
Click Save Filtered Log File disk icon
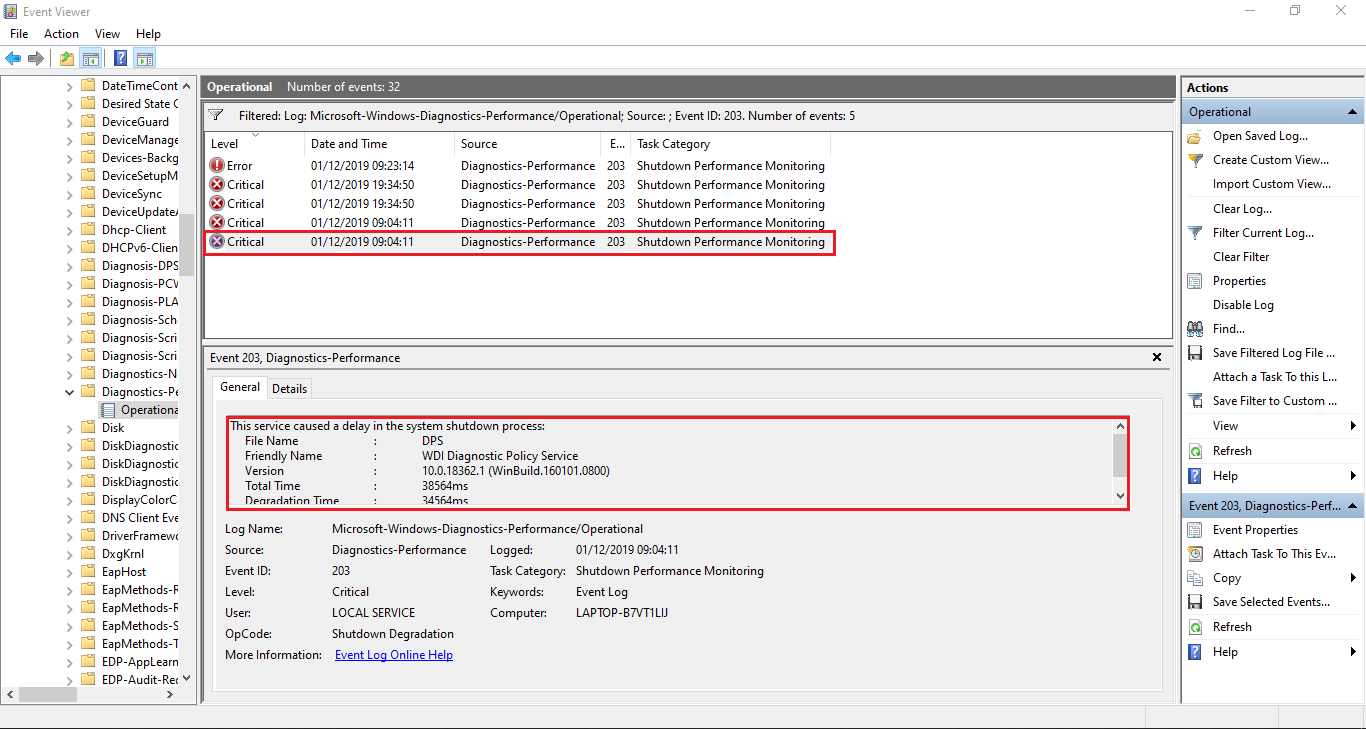pyautogui.click(x=1195, y=353)
